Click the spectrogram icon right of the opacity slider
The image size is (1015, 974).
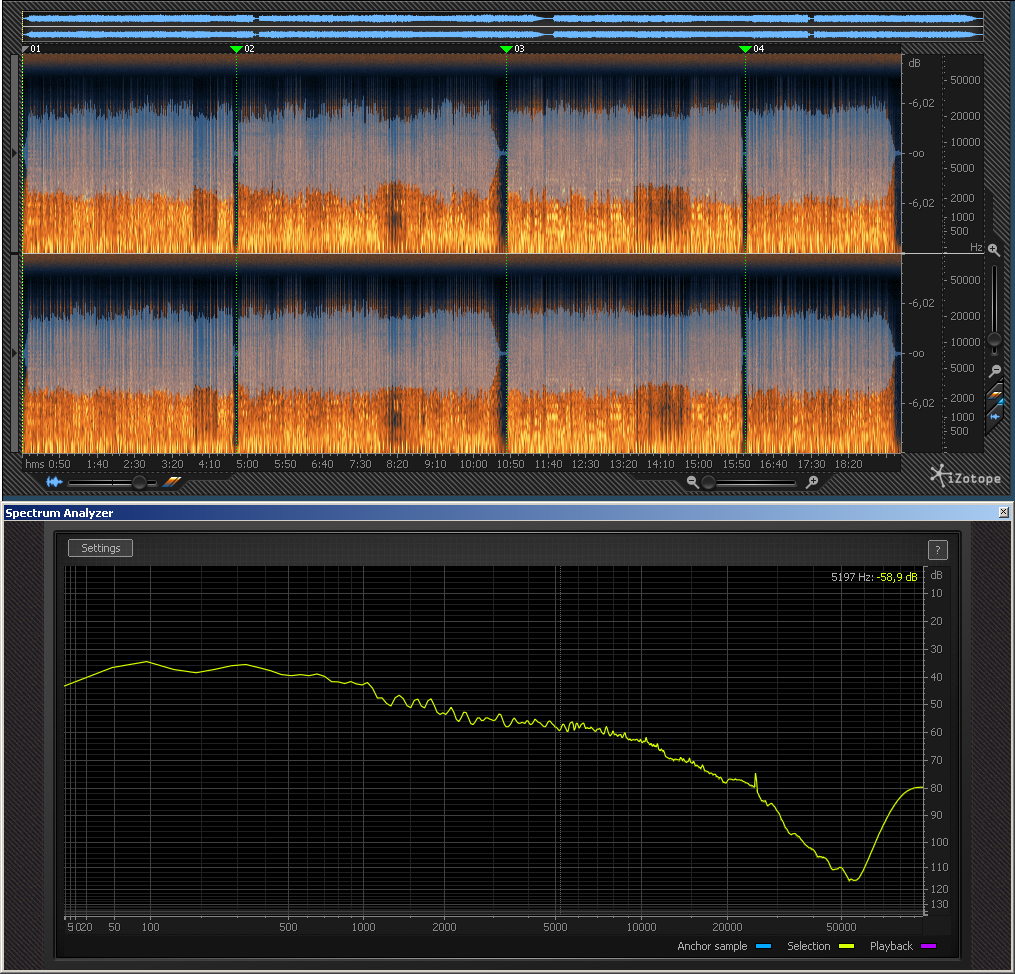coord(172,482)
